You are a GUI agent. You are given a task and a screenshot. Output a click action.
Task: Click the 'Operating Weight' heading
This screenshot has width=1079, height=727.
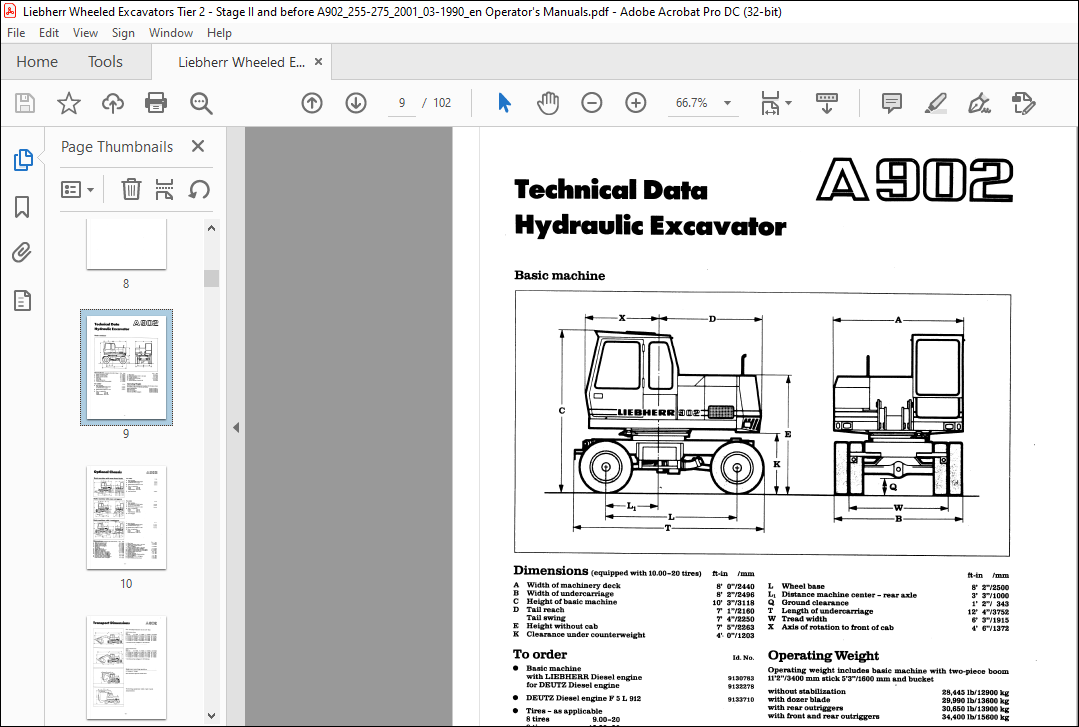tap(823, 655)
